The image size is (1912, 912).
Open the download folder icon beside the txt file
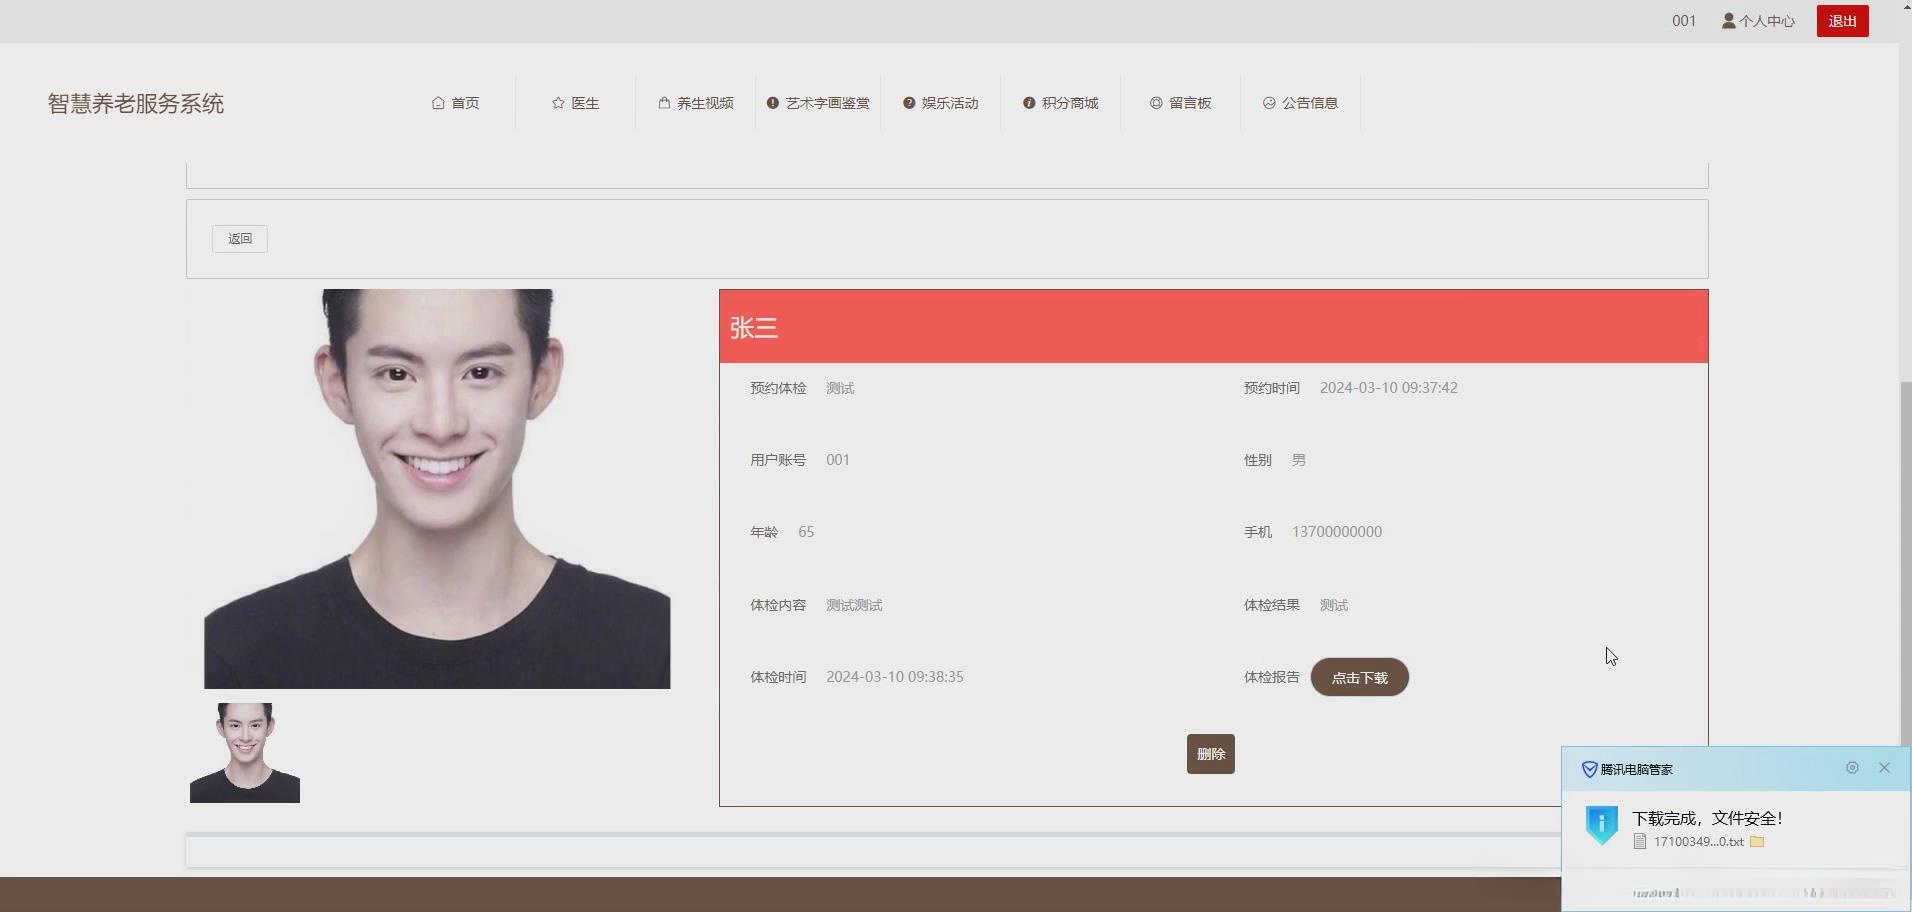click(x=1757, y=841)
